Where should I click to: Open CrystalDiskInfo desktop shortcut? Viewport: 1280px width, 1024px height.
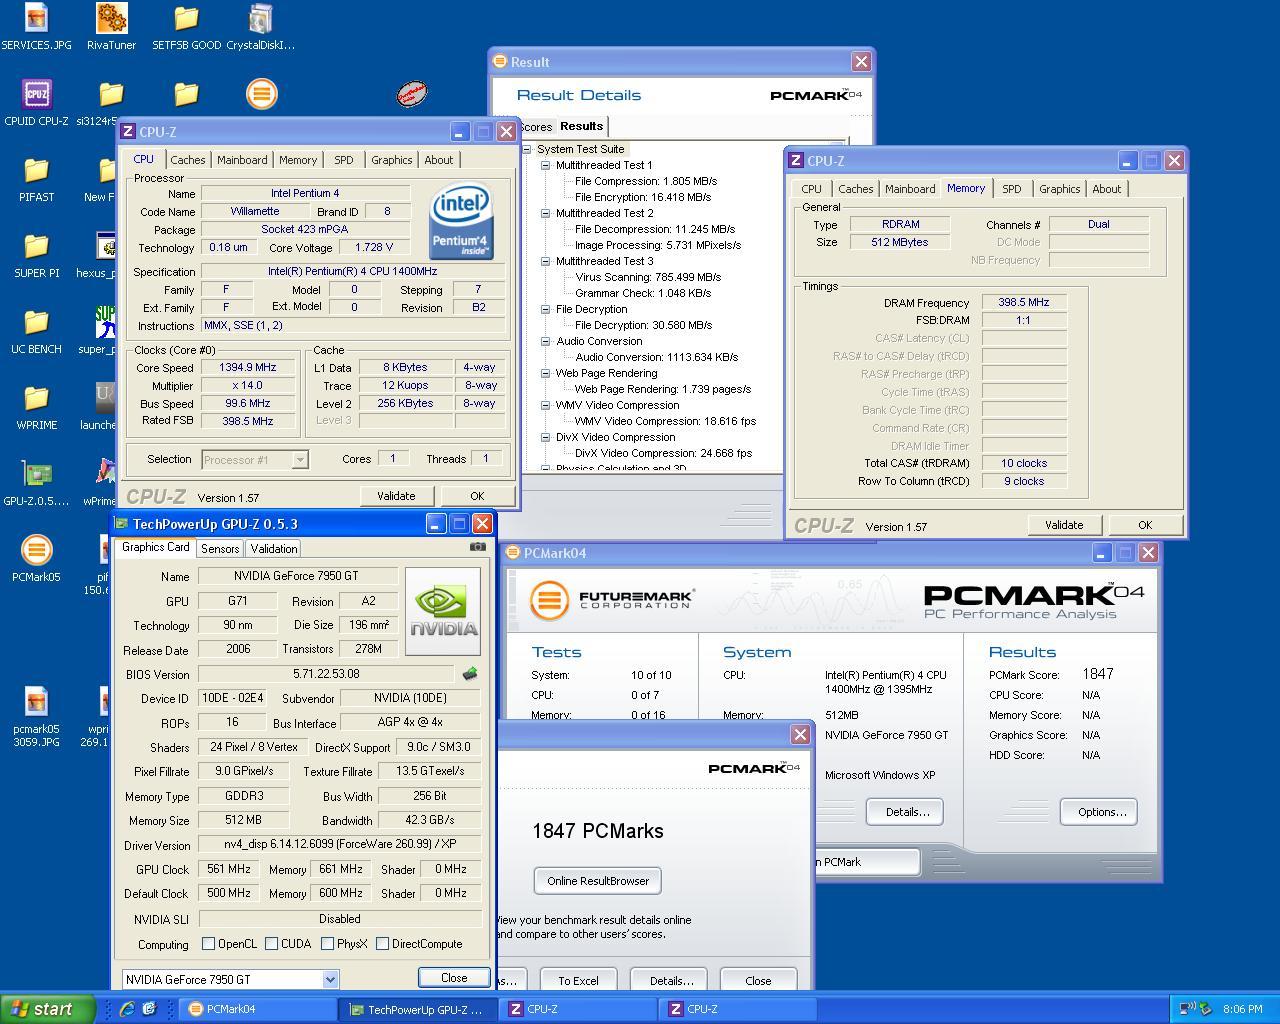click(x=260, y=27)
